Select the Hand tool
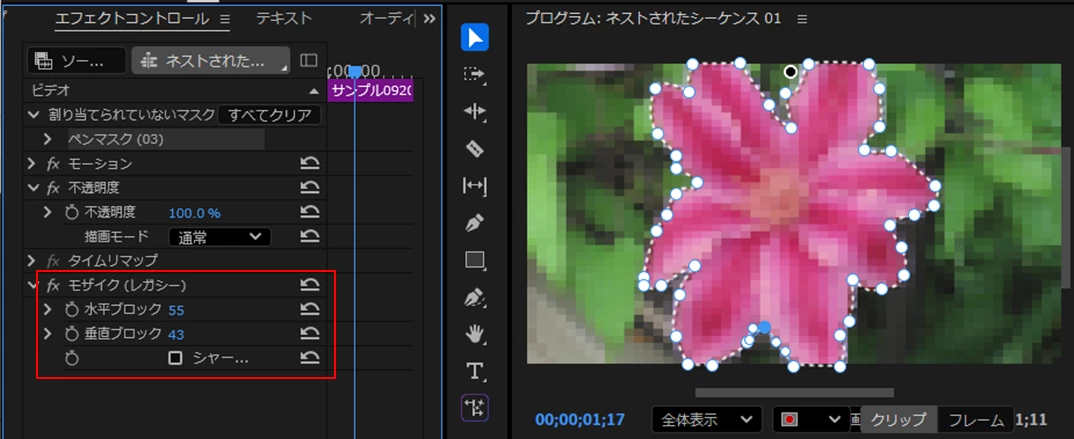The height and width of the screenshot is (439, 1074). (475, 334)
